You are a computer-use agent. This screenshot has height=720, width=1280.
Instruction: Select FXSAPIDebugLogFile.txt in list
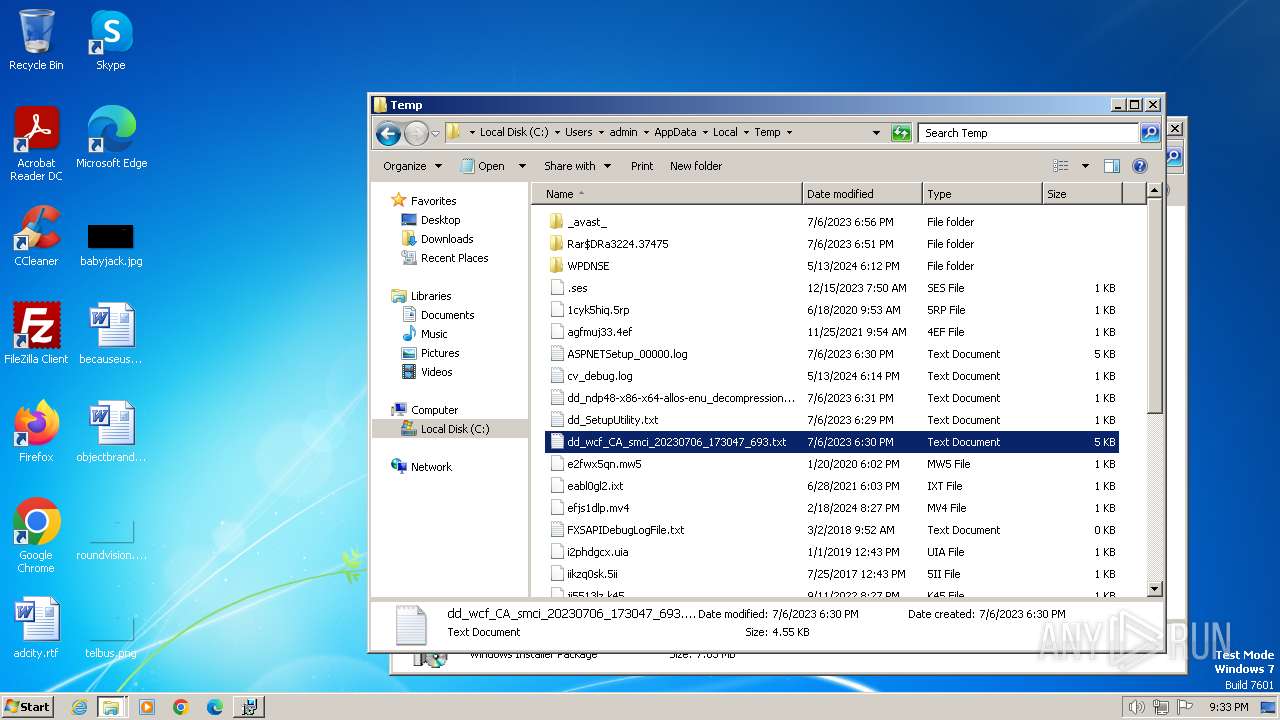[x=832, y=530]
